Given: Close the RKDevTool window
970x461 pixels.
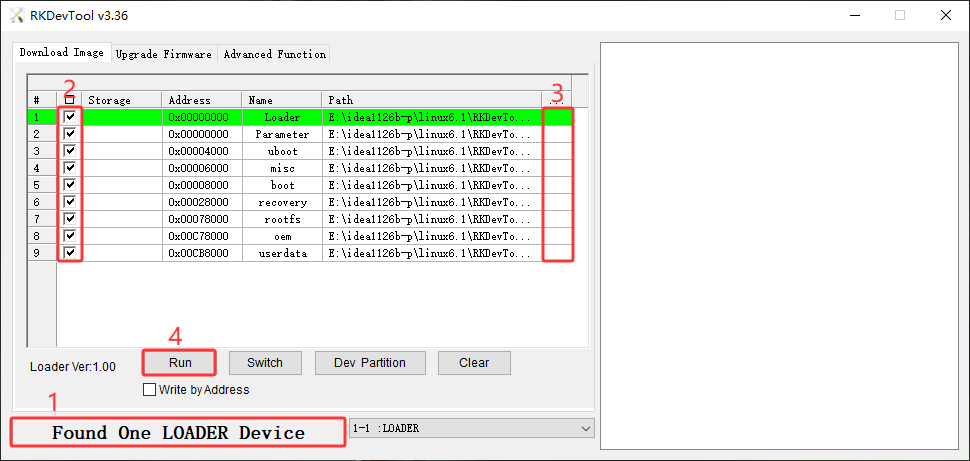Looking at the screenshot, I should point(945,16).
